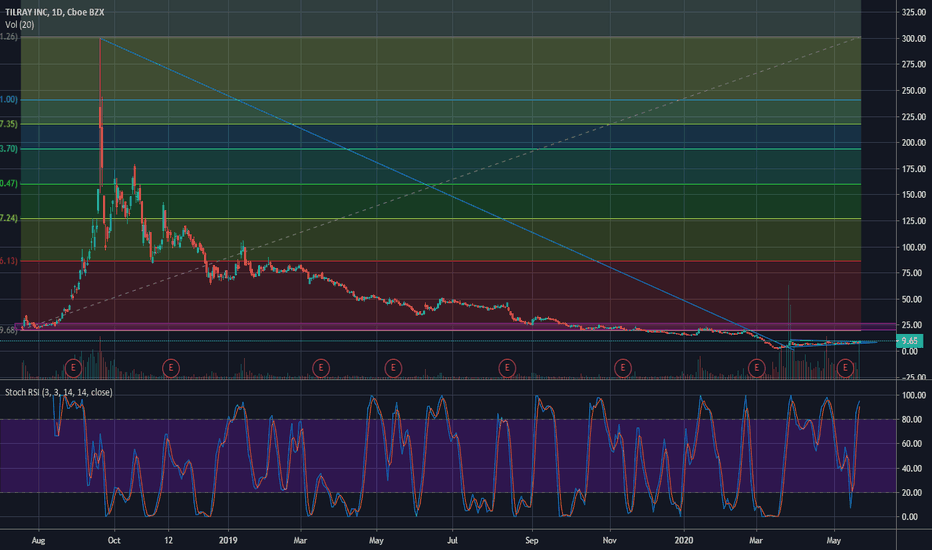The width and height of the screenshot is (932, 550).
Task: Click the 25.00 price axis label
Action: click(x=914, y=325)
